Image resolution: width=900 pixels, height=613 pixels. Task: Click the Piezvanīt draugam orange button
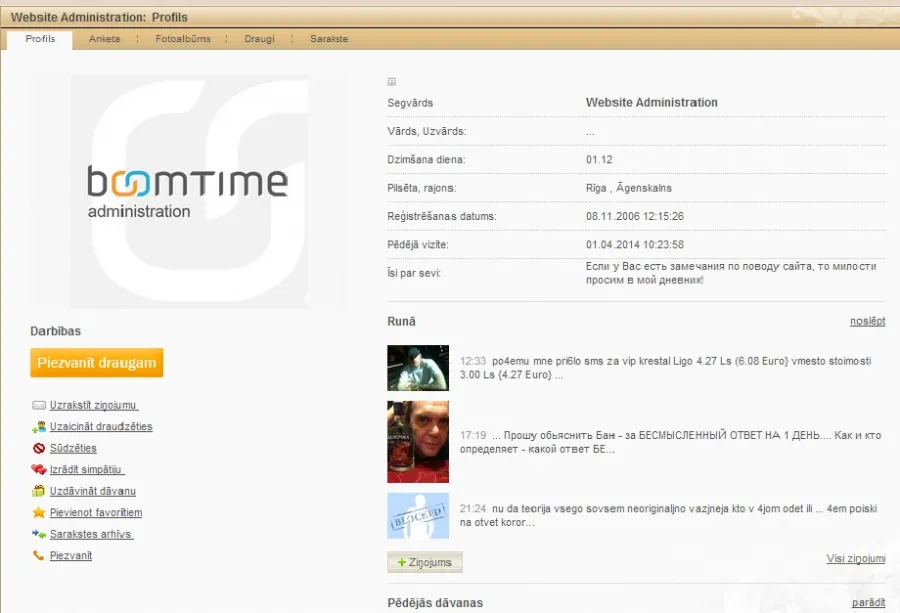pyautogui.click(x=96, y=363)
